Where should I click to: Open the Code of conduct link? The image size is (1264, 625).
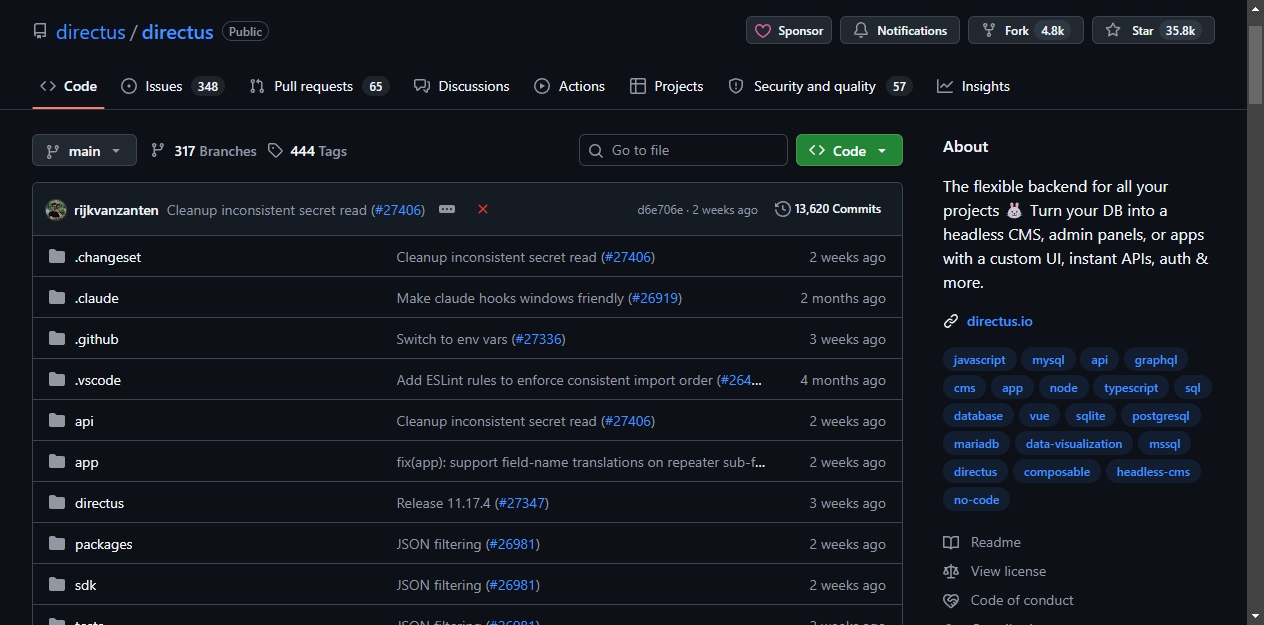[x=1009, y=600]
